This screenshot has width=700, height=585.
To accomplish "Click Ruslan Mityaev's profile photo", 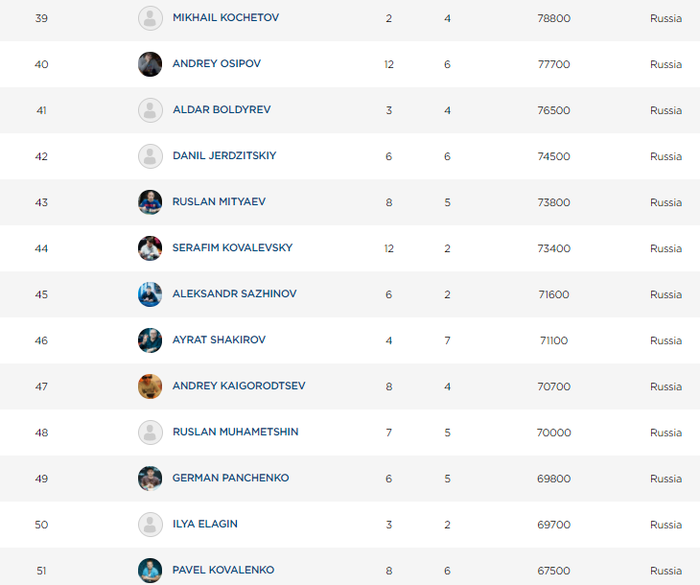I will (150, 202).
